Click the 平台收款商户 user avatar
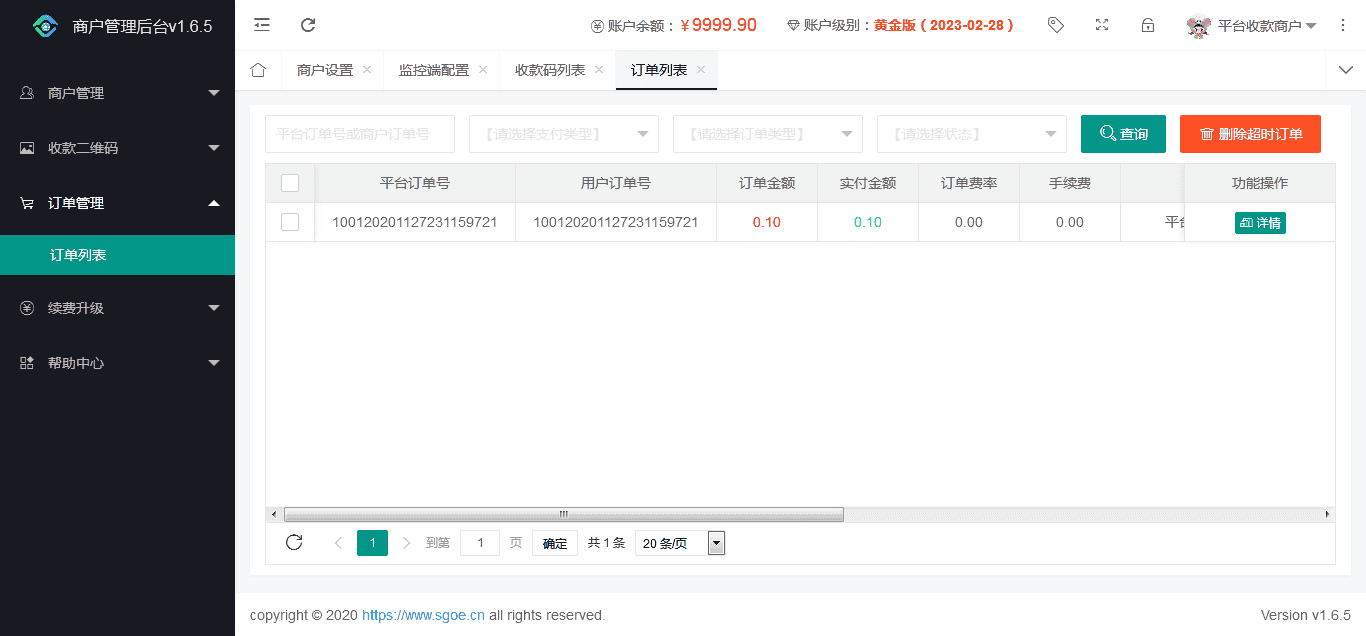The height and width of the screenshot is (636, 1366). (1198, 26)
